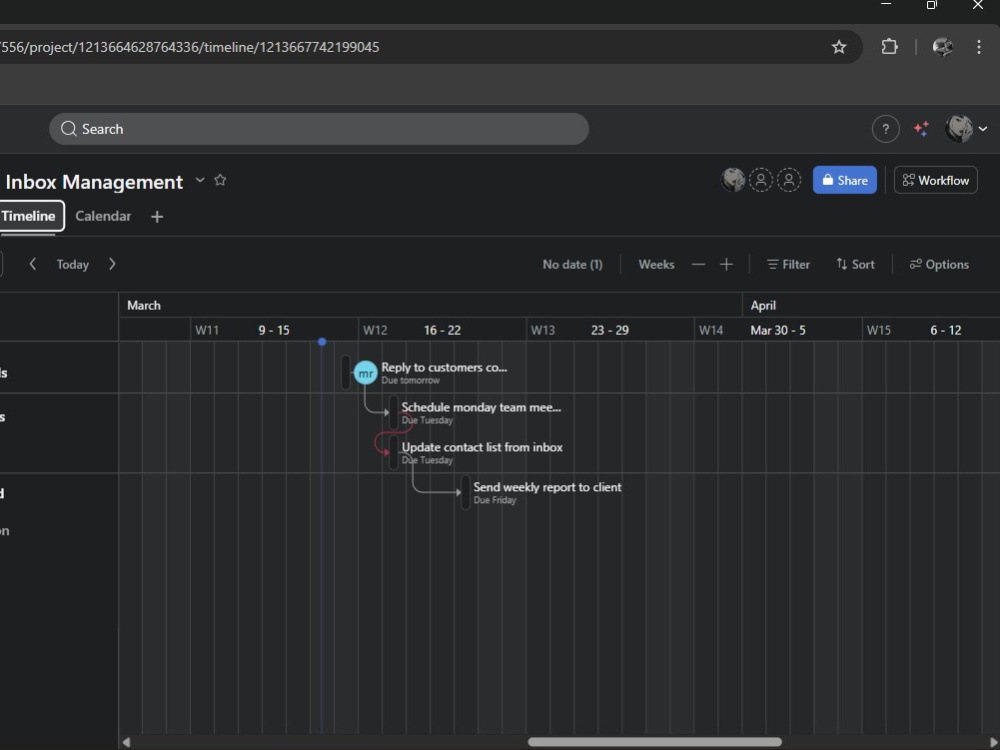Expand the Inbox Management project dropdown arrow
Viewport: 1000px width, 750px height.
pos(200,180)
